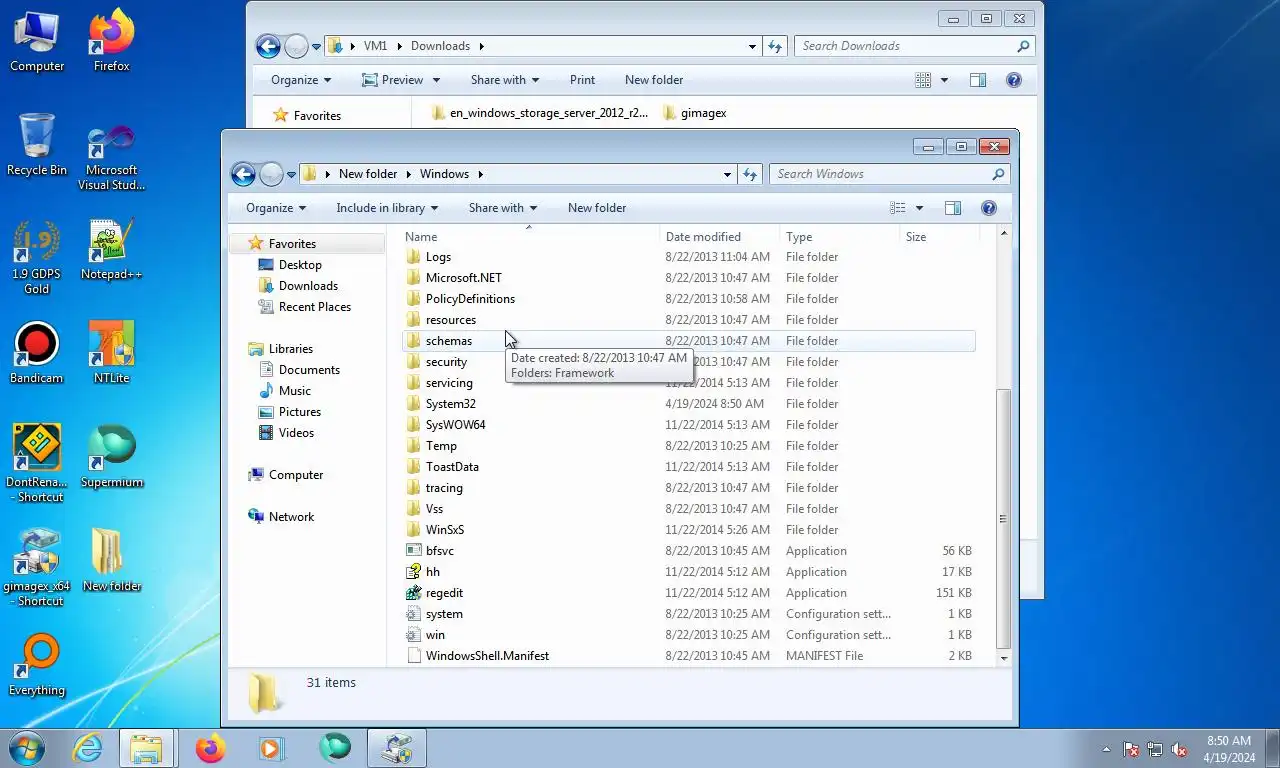
Task: Show hidden tray icons arrow
Action: click(x=1106, y=749)
